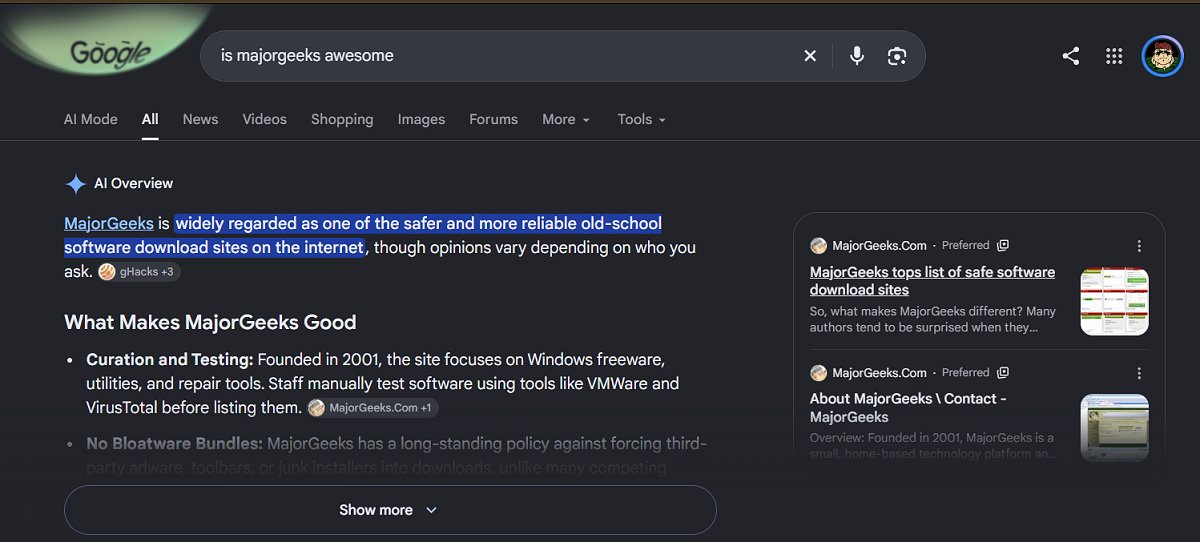Image resolution: width=1200 pixels, height=542 pixels.
Task: Open thumbnail of 'About MajorGeeks' card
Action: [x=1114, y=428]
